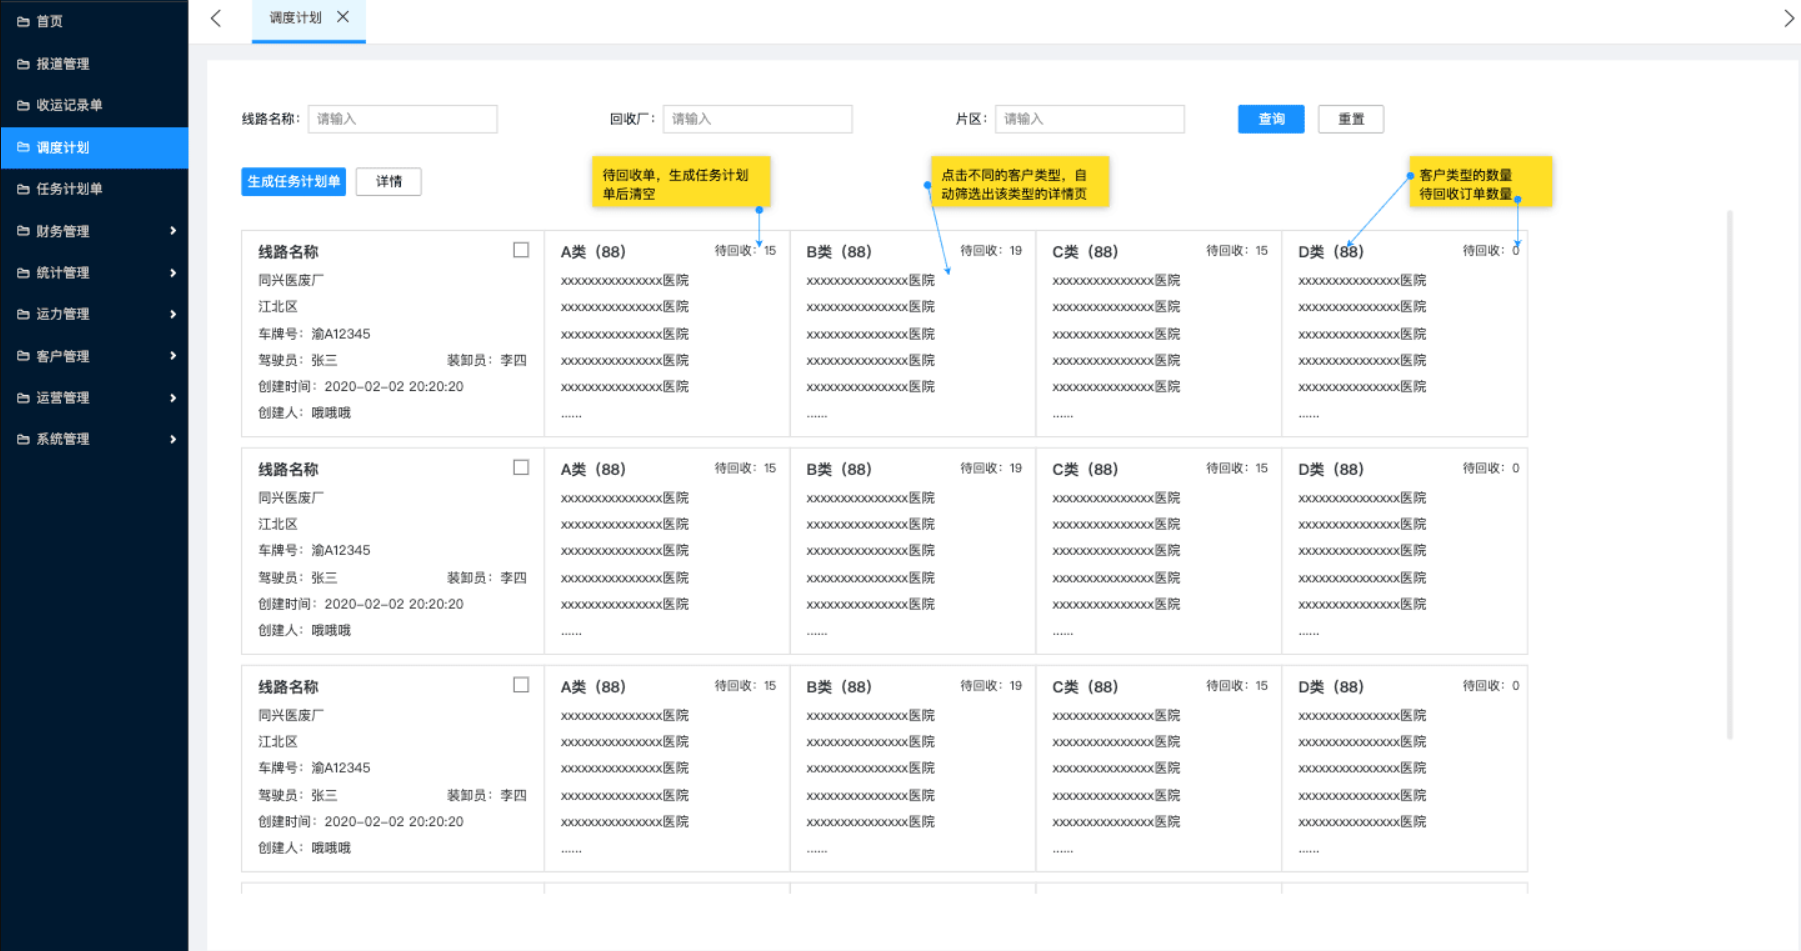Click the right arrow to scroll tabs forward
Image resolution: width=1801 pixels, height=951 pixels.
point(1789,18)
